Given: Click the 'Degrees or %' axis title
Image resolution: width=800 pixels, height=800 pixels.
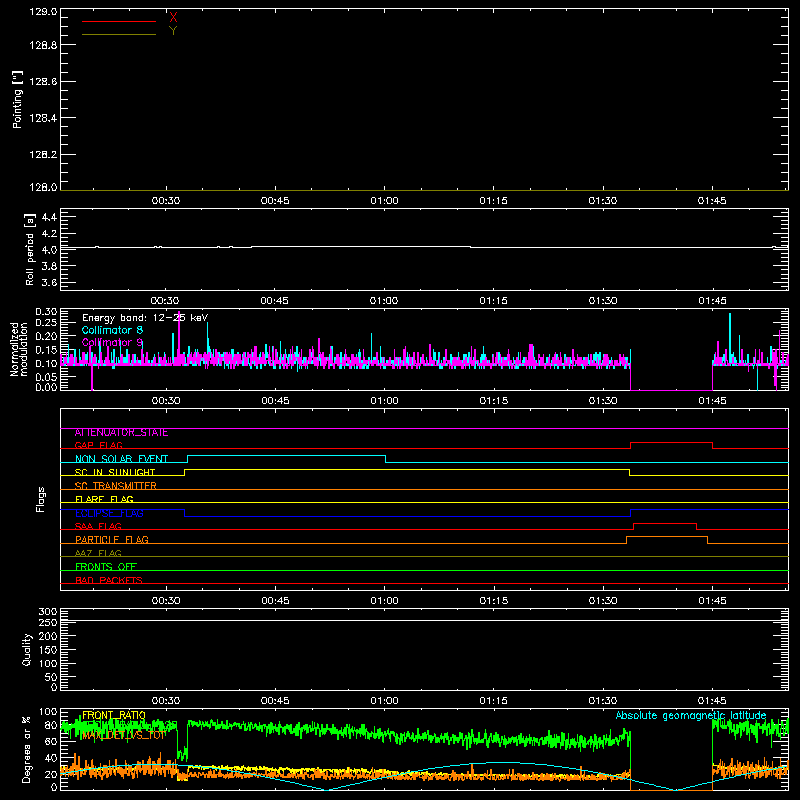Looking at the screenshot, I should (26, 749).
